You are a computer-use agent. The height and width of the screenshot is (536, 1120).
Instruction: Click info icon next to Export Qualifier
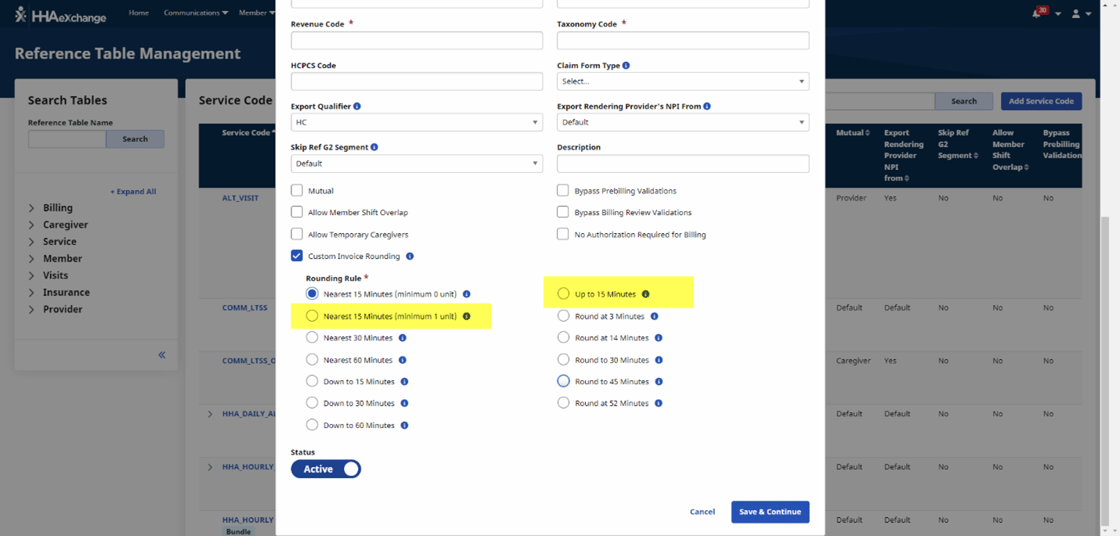point(357,107)
